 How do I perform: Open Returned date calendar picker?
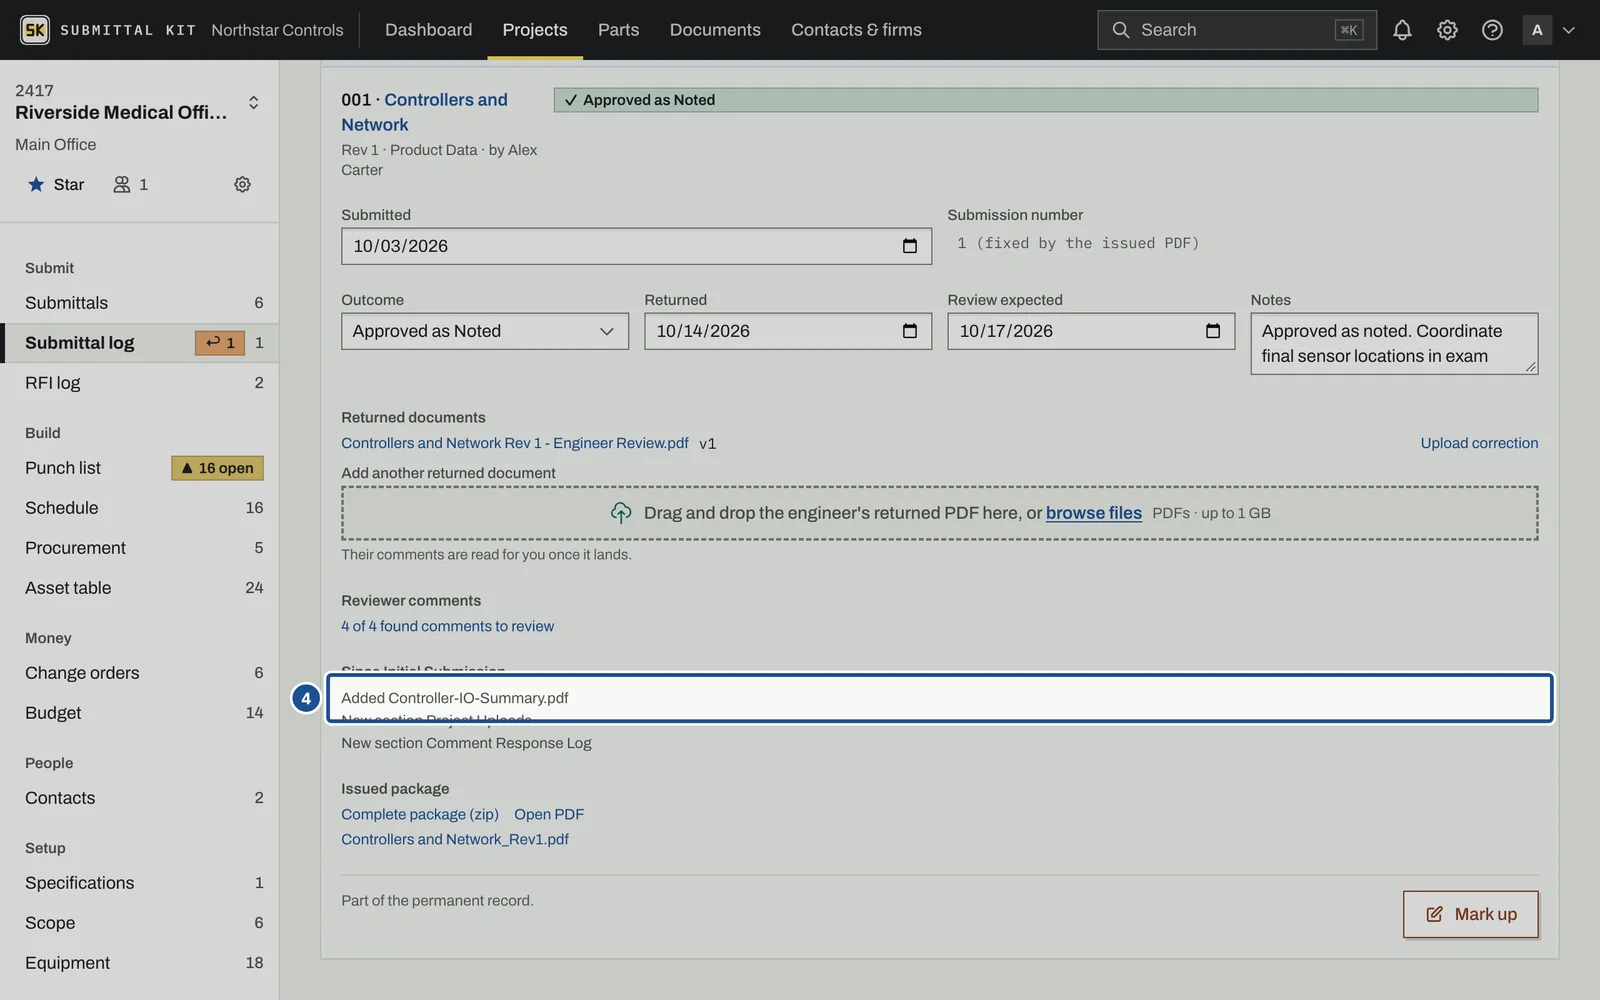(x=910, y=331)
